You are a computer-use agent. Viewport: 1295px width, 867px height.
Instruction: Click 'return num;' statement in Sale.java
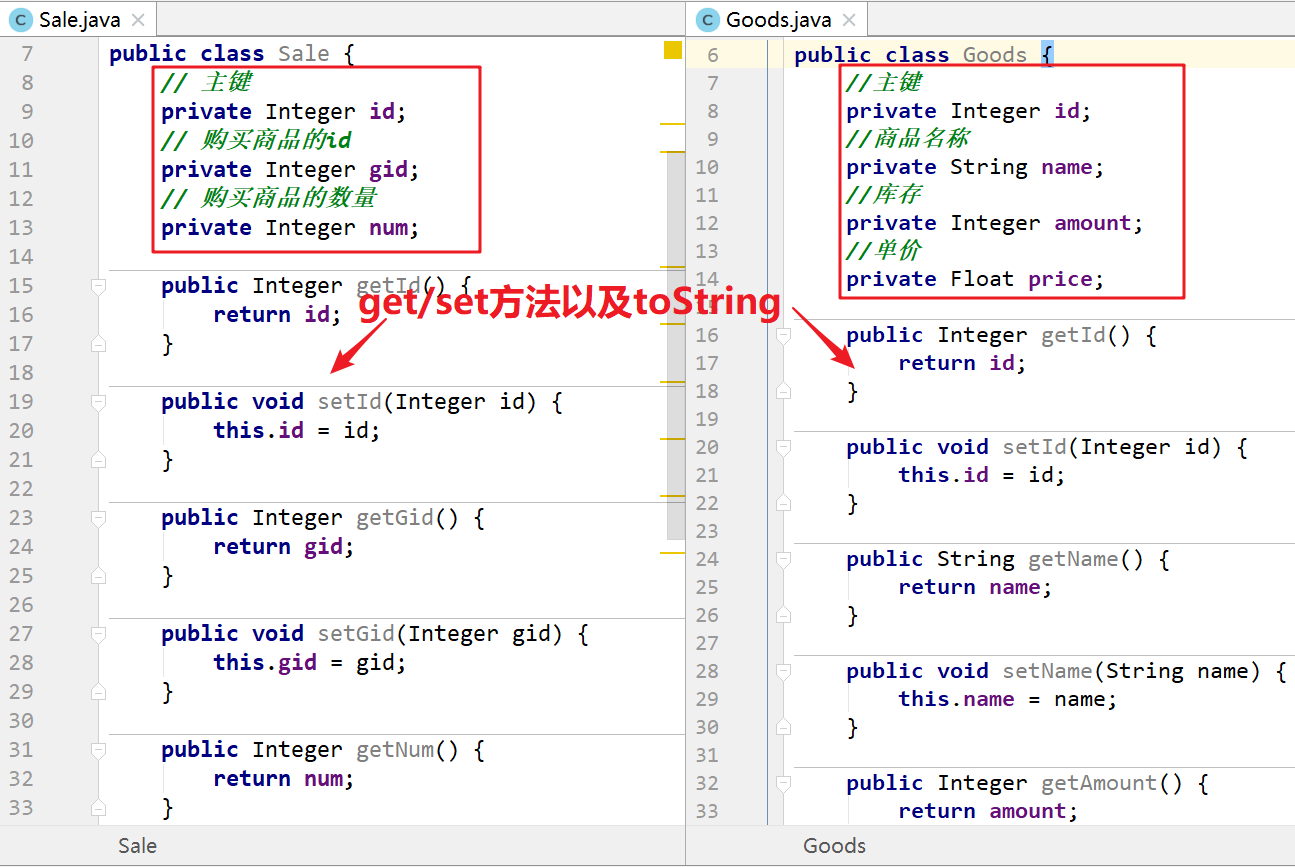pos(284,779)
